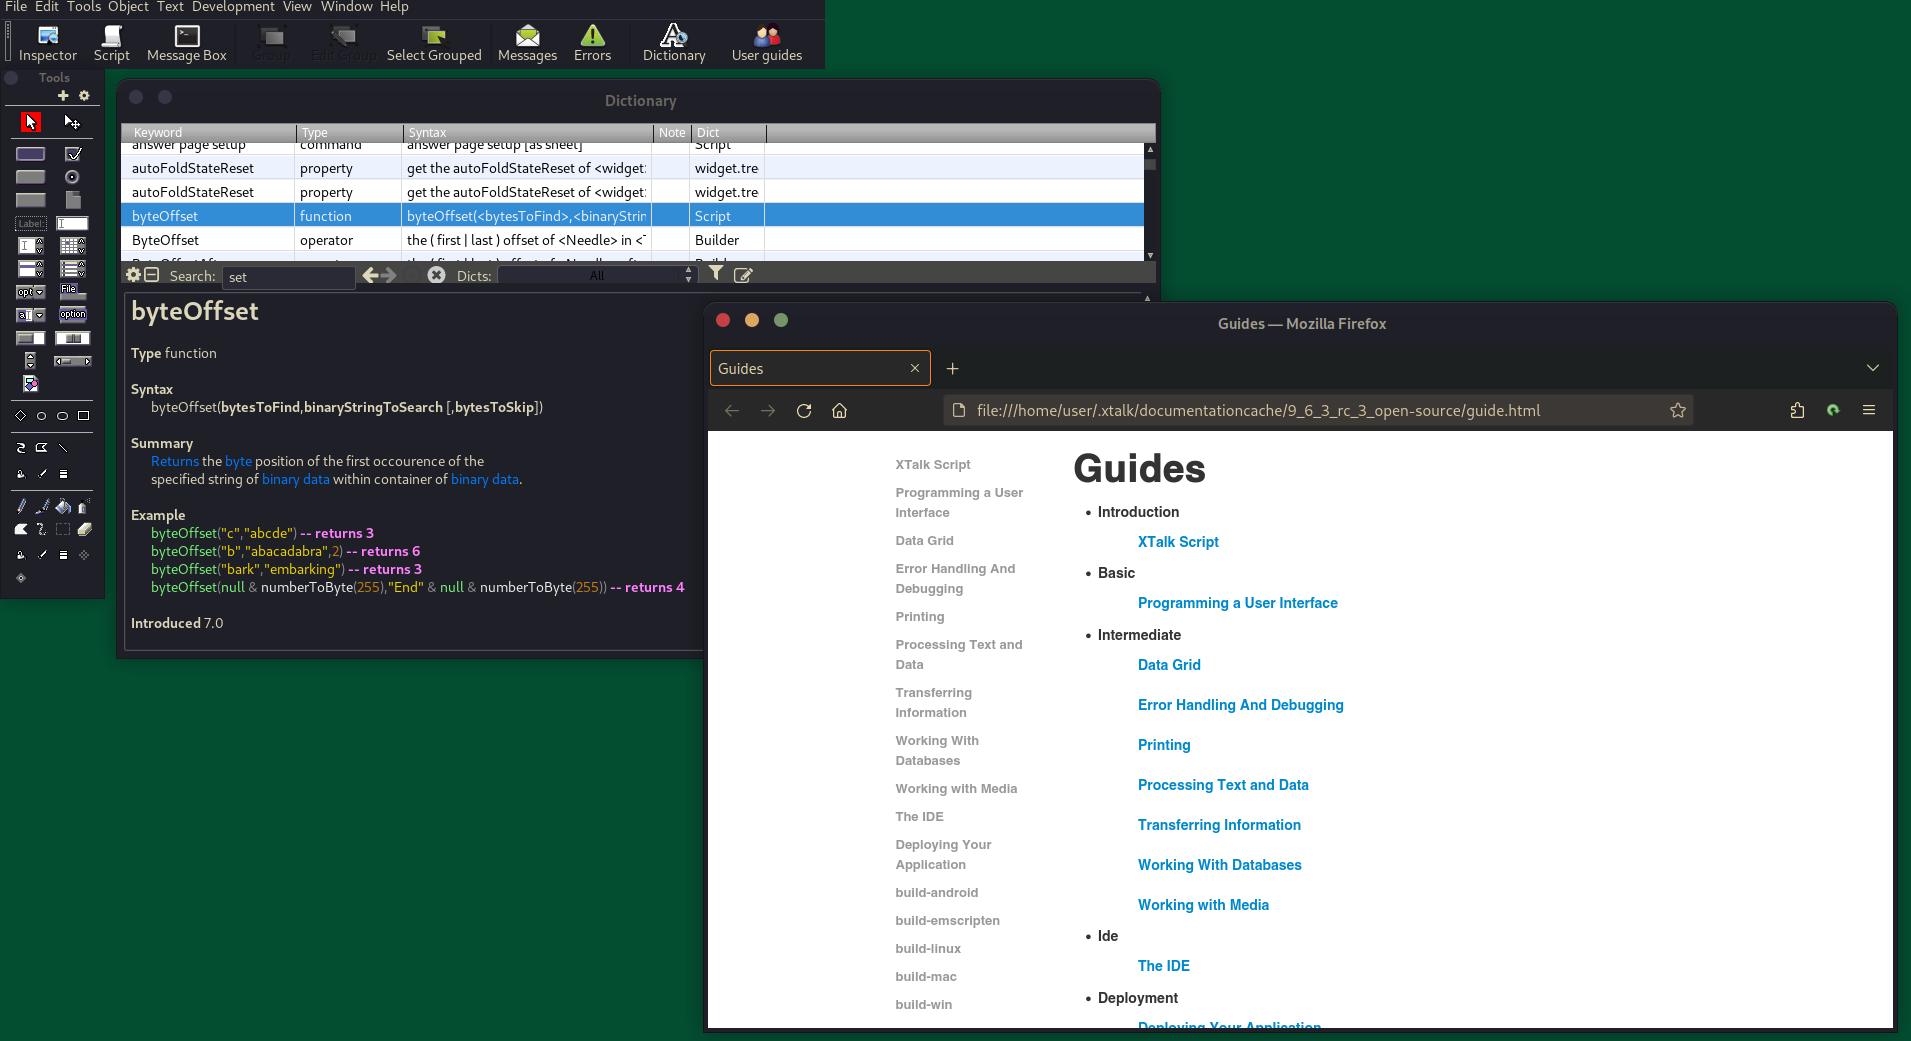
Task: Select the scrollbar control in Tools
Action: pyautogui.click(x=72, y=361)
